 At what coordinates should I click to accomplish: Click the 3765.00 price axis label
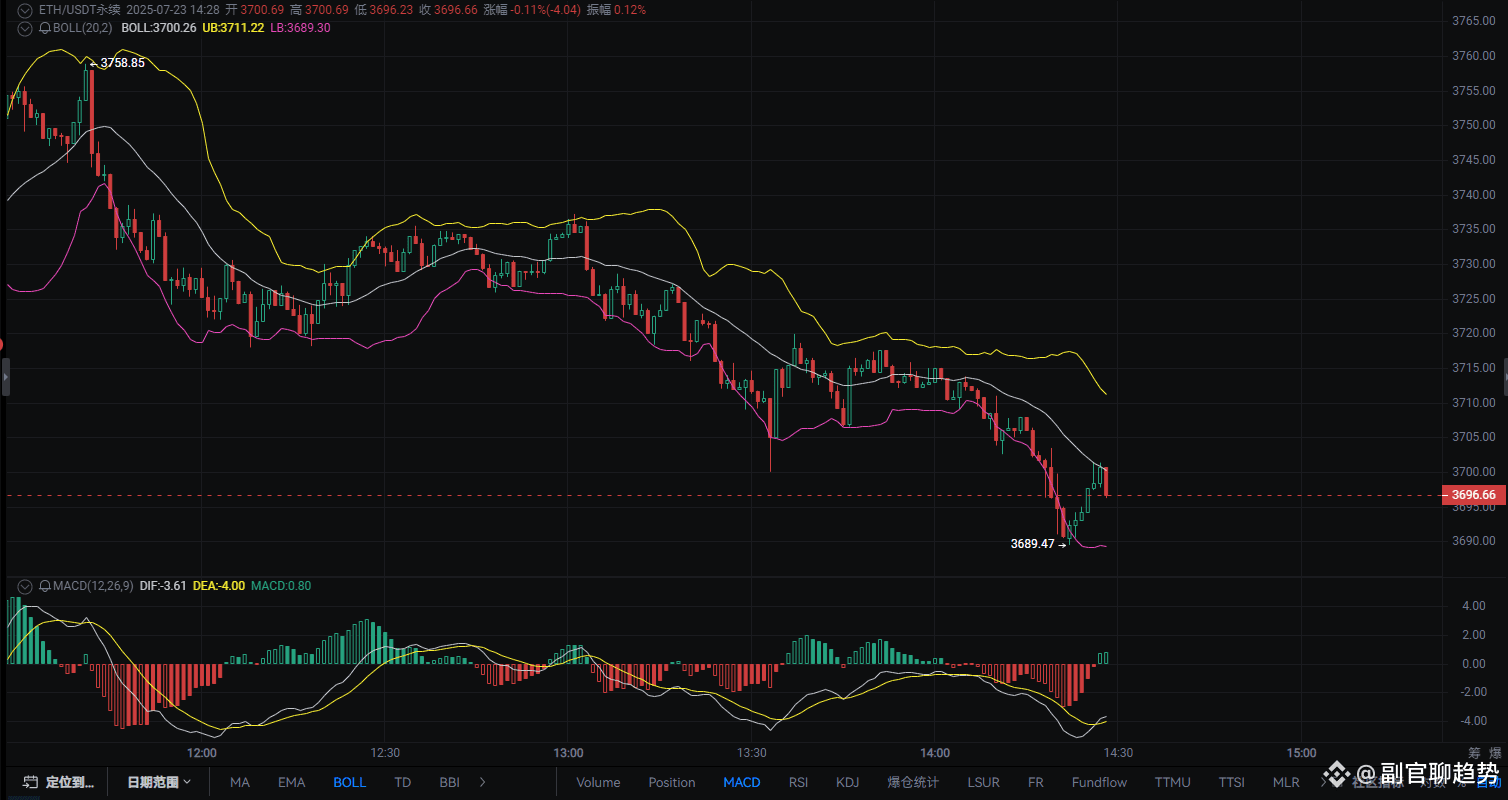click(x=1474, y=21)
